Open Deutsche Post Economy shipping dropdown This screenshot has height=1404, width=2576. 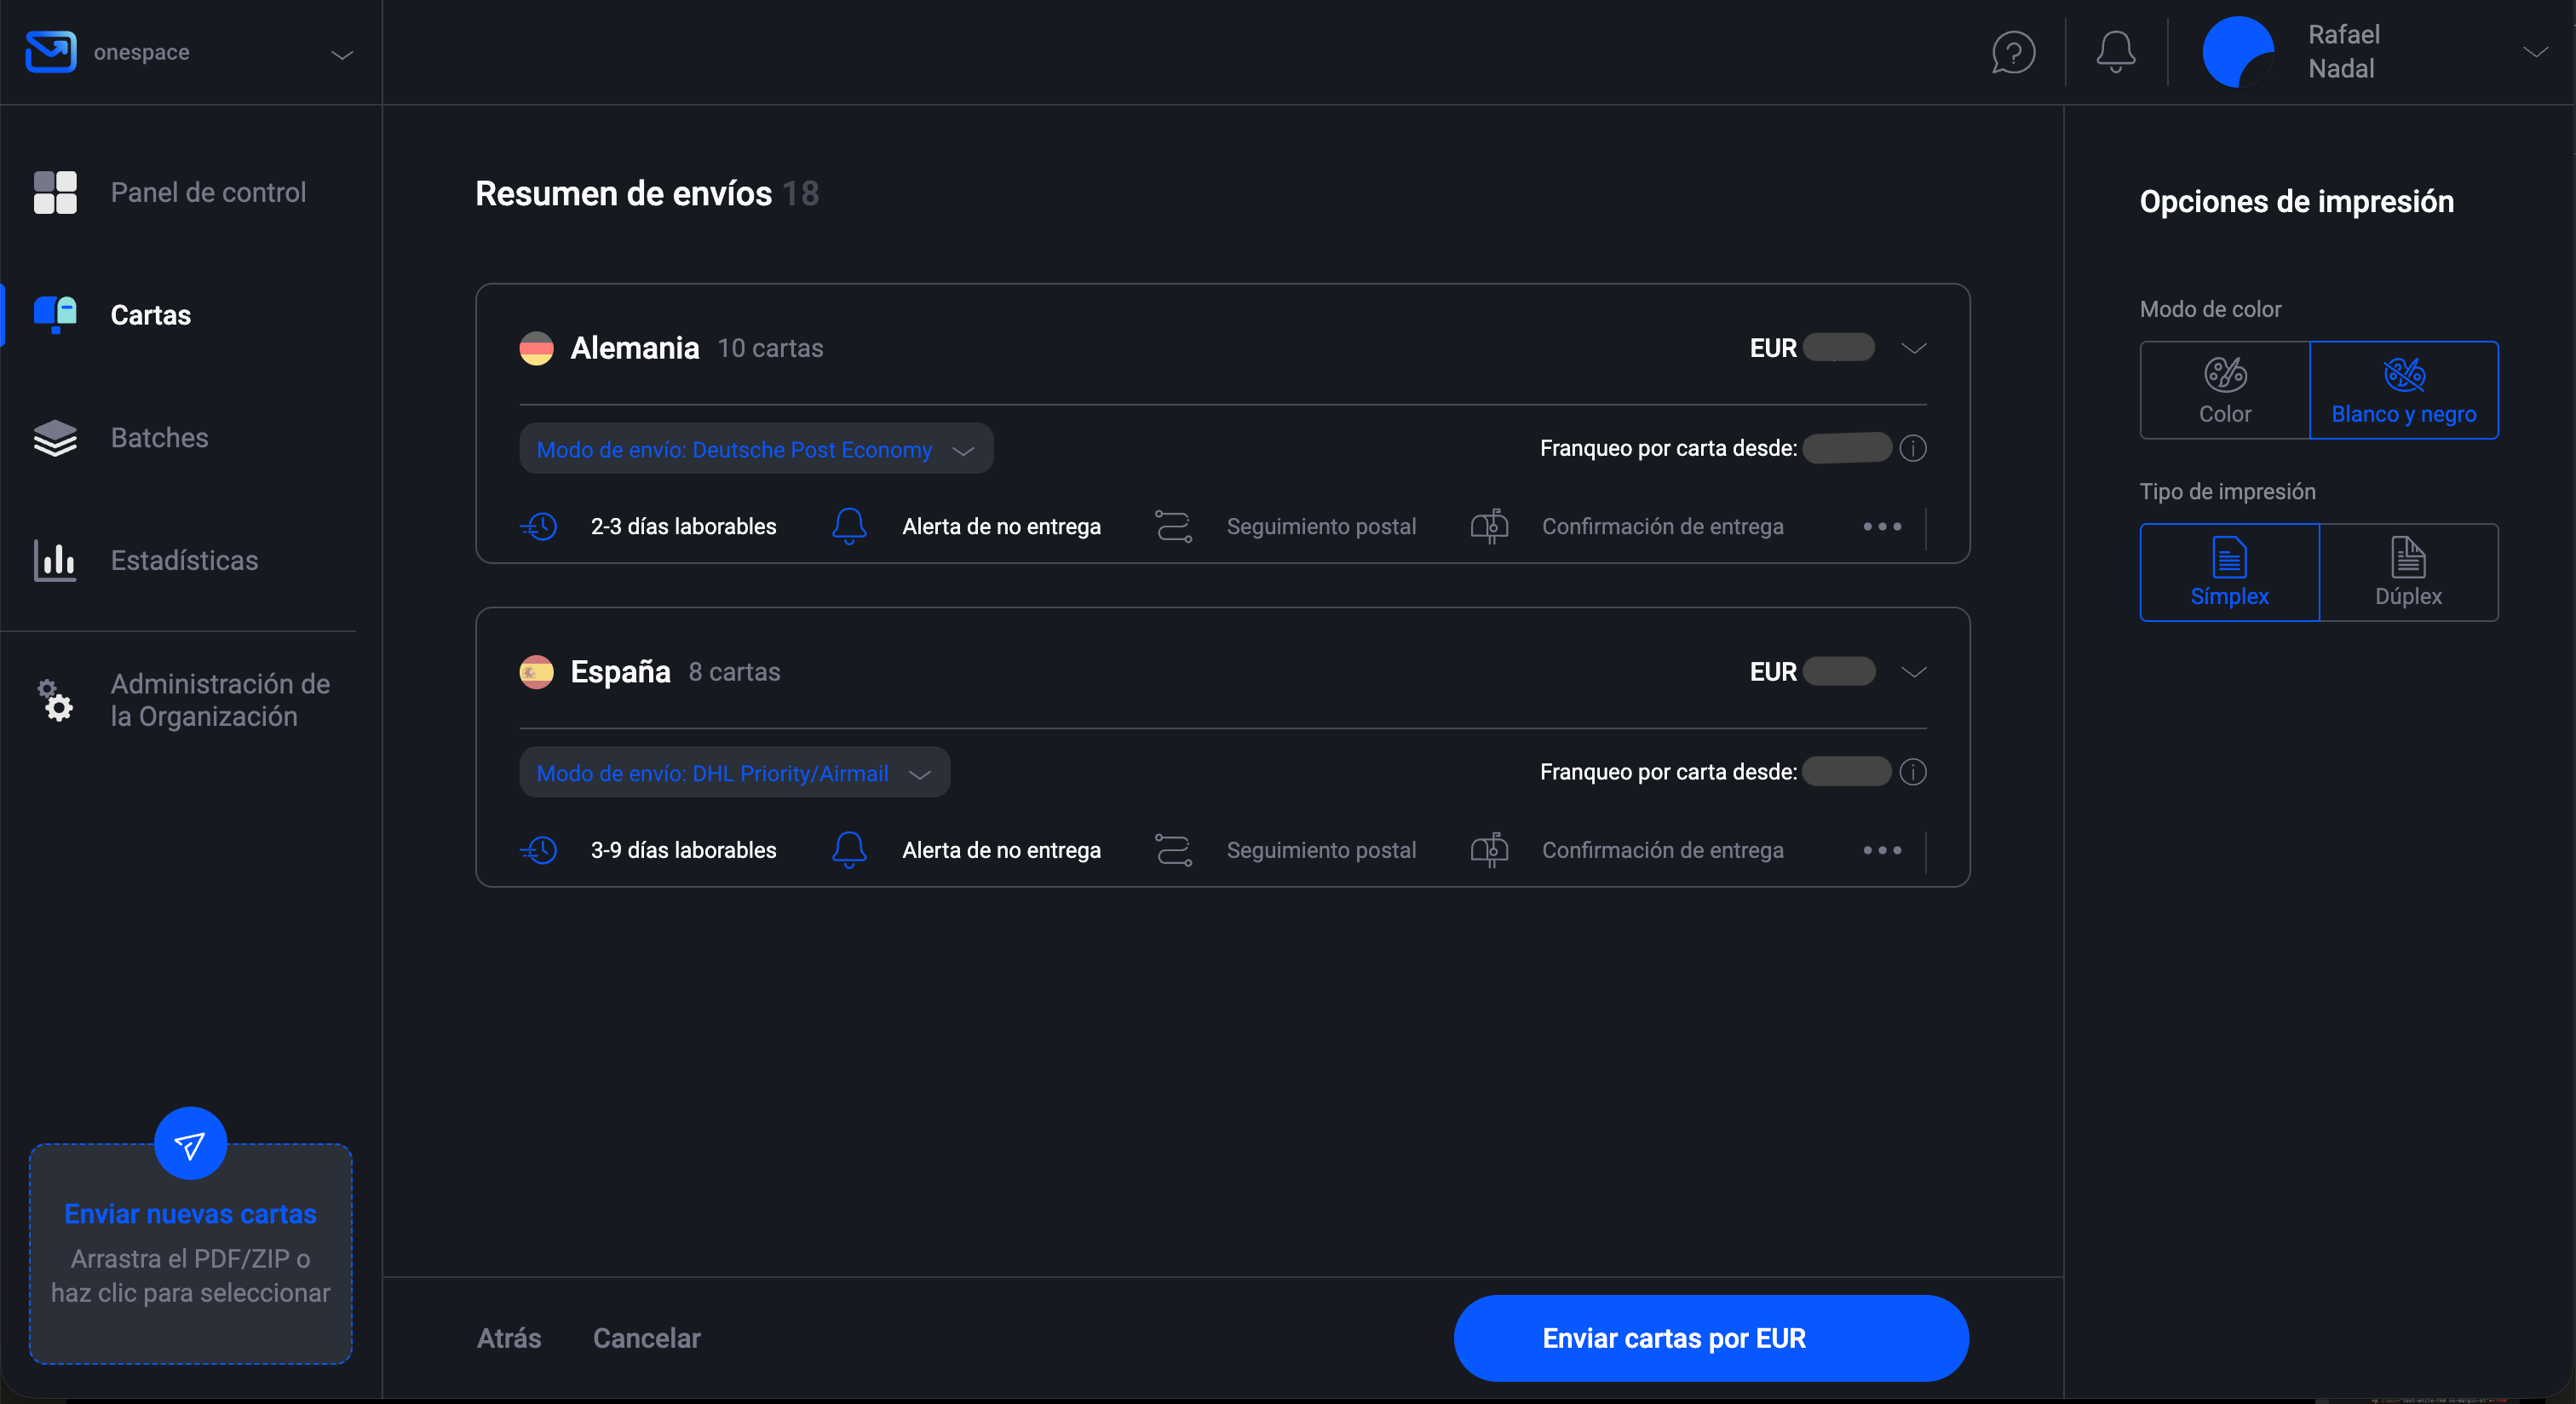755,449
